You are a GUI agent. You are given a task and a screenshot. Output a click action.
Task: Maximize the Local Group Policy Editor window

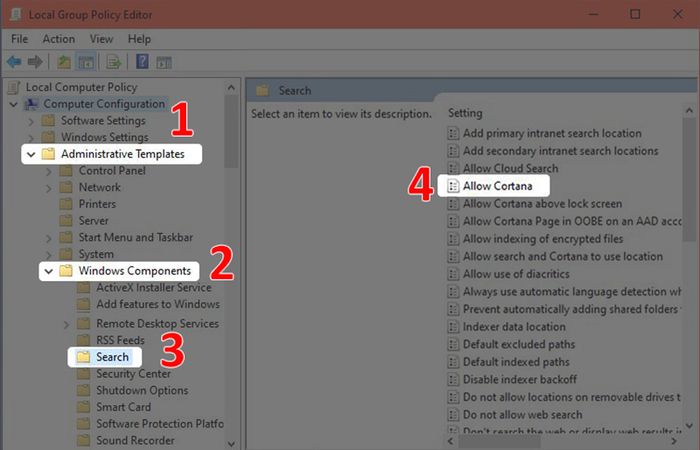pyautogui.click(x=635, y=14)
